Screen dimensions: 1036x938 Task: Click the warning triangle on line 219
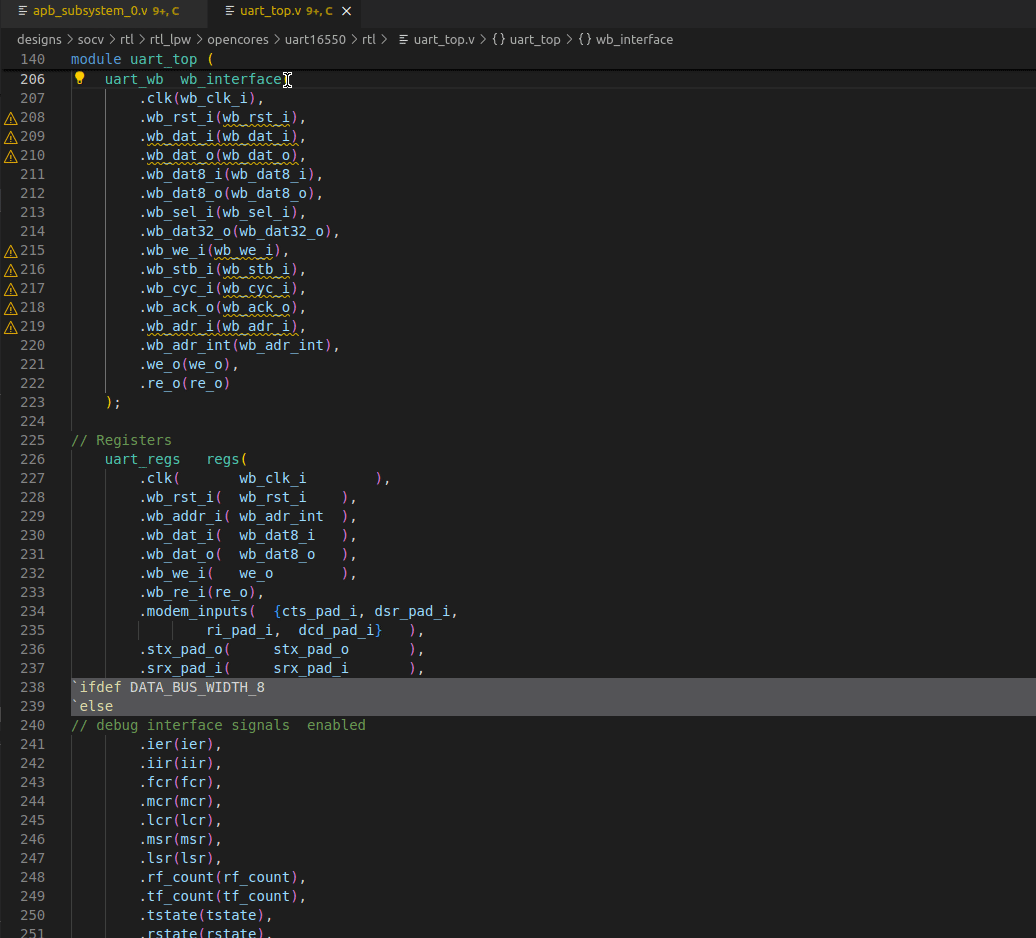click(x=9, y=326)
